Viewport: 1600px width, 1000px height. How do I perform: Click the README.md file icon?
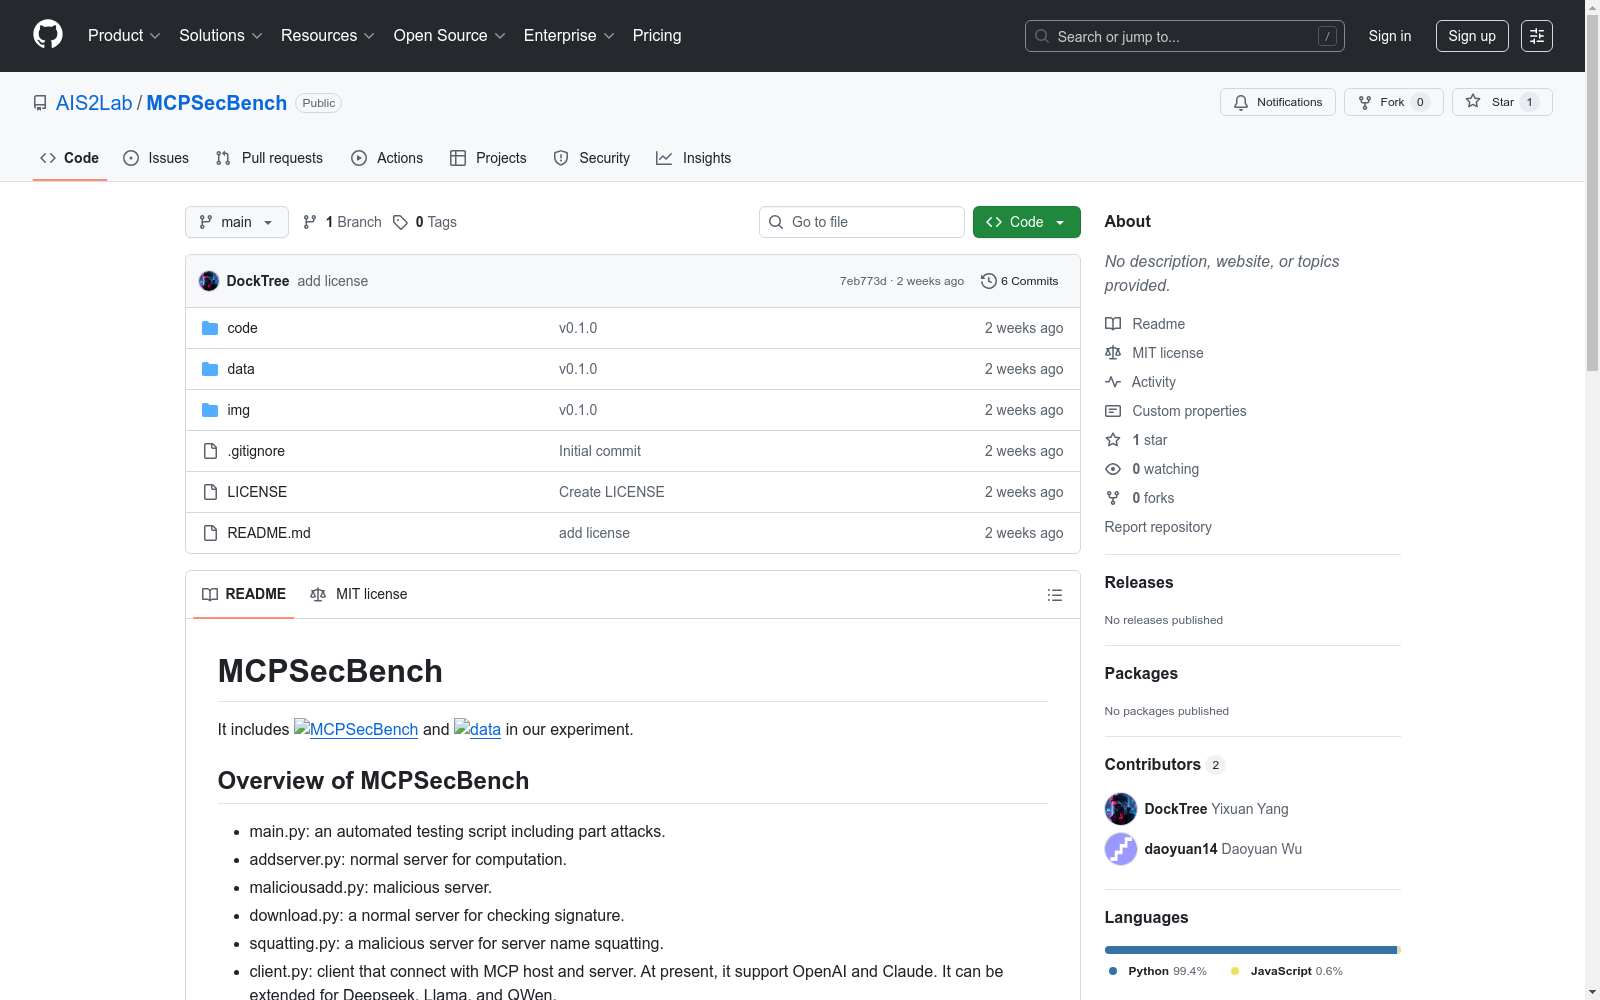(x=210, y=533)
